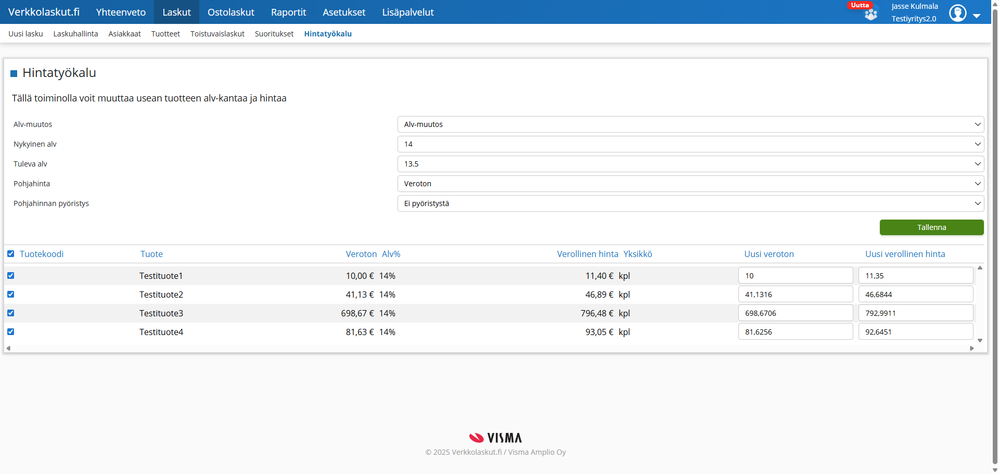Edit the 92,6451 new taxed price field

(916, 331)
